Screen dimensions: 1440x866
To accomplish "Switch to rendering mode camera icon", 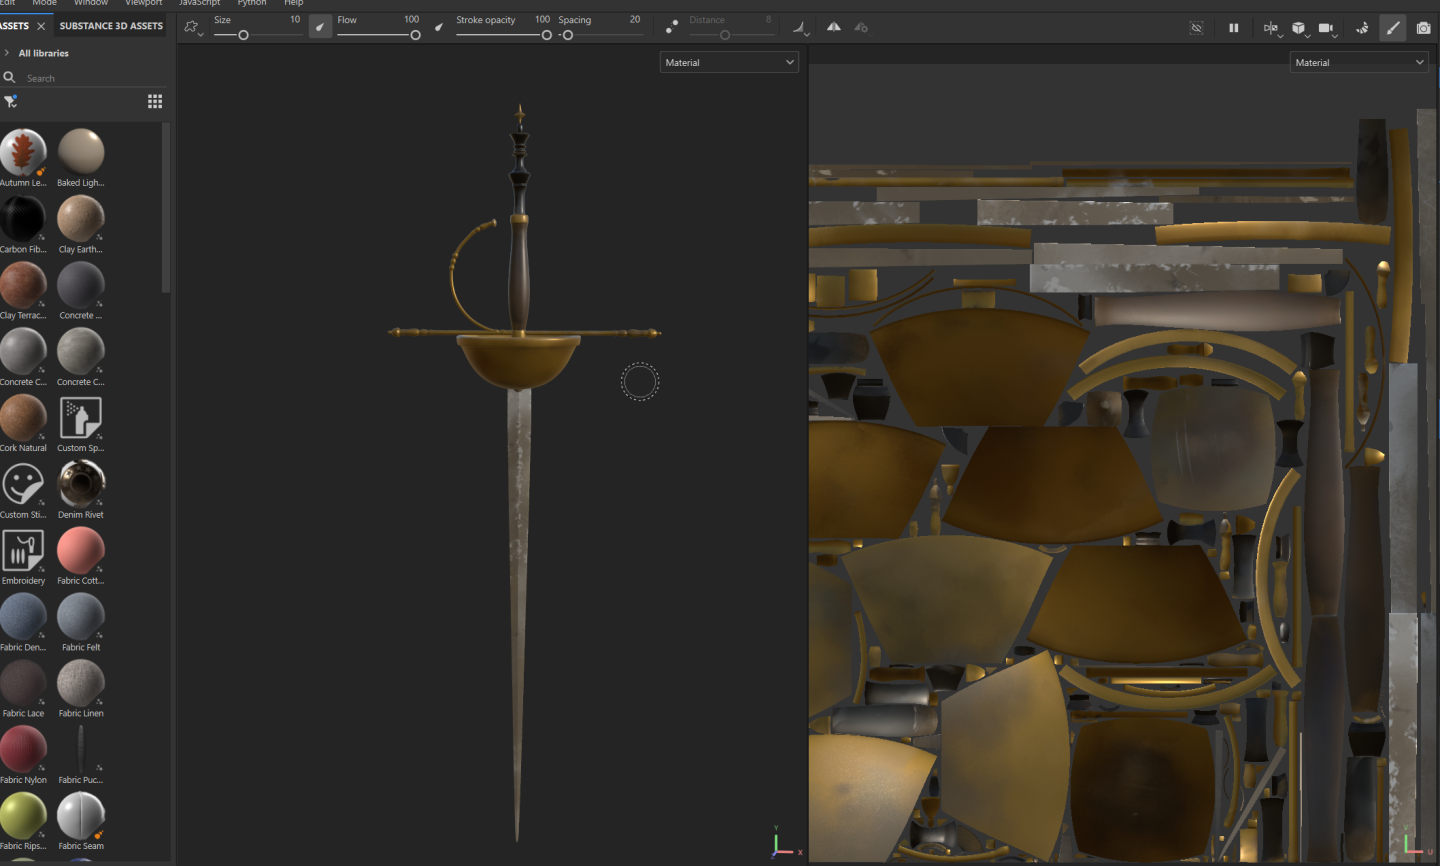I will coord(1423,28).
